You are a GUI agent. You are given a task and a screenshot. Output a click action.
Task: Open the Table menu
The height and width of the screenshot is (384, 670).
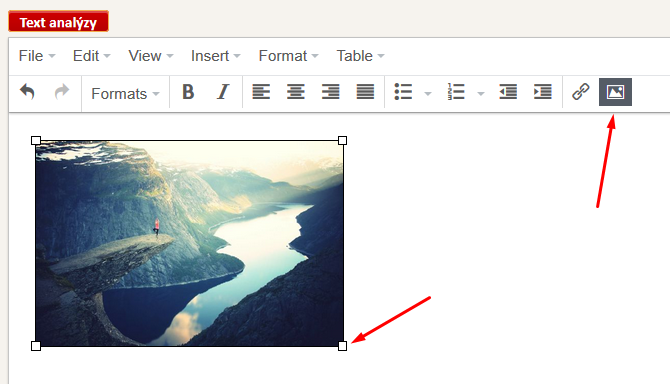click(x=361, y=56)
